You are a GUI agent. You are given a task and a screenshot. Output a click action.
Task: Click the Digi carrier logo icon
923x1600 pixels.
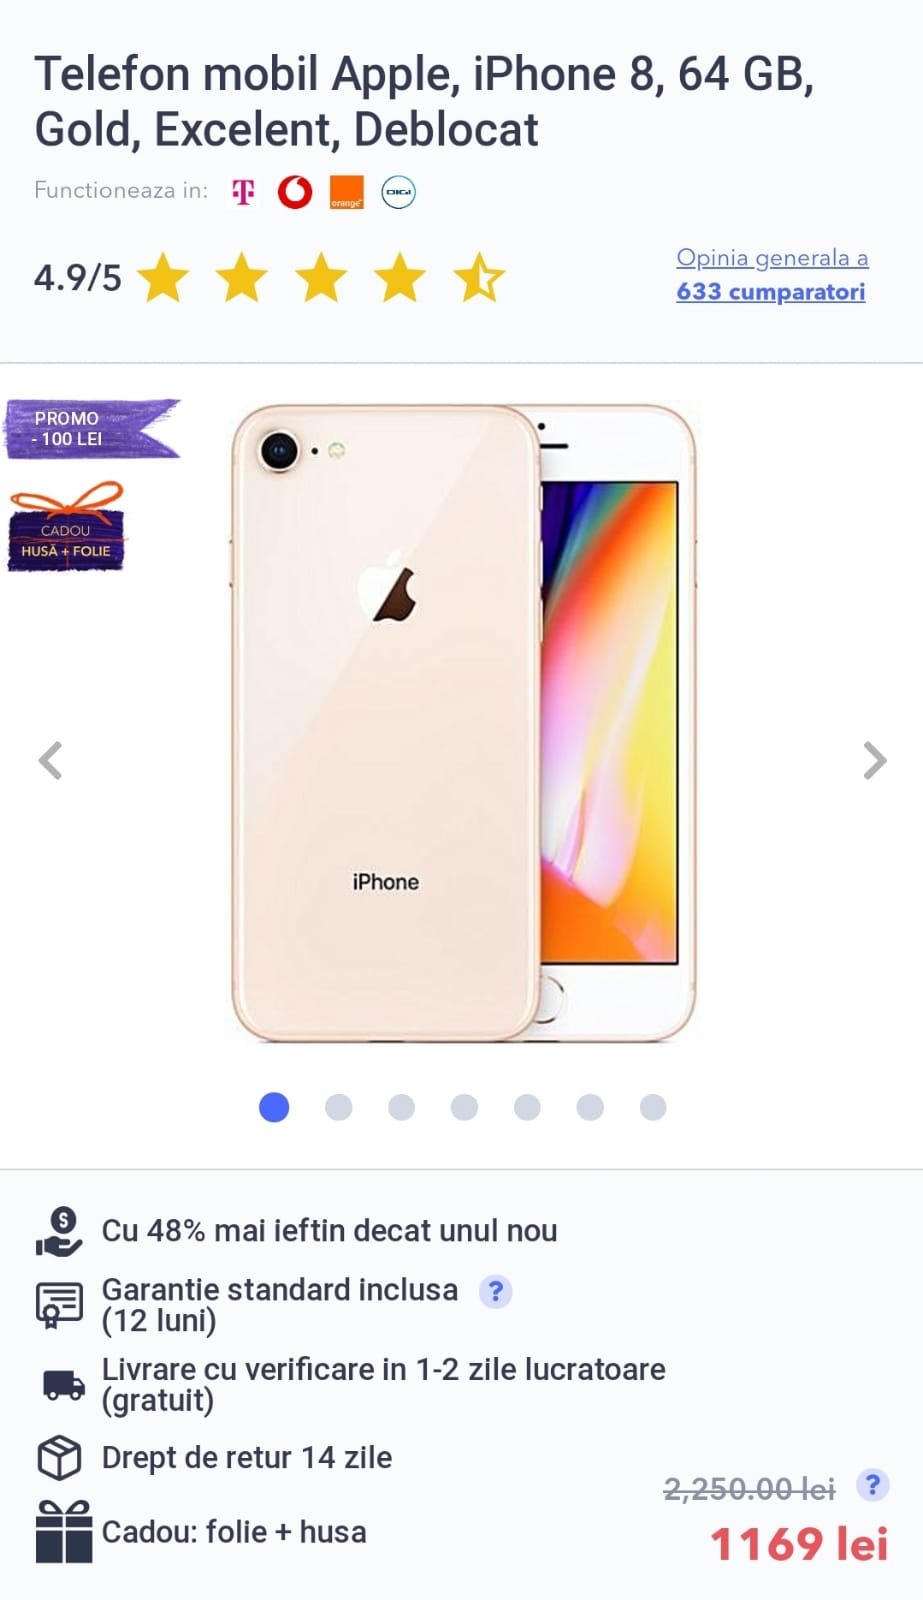398,192
